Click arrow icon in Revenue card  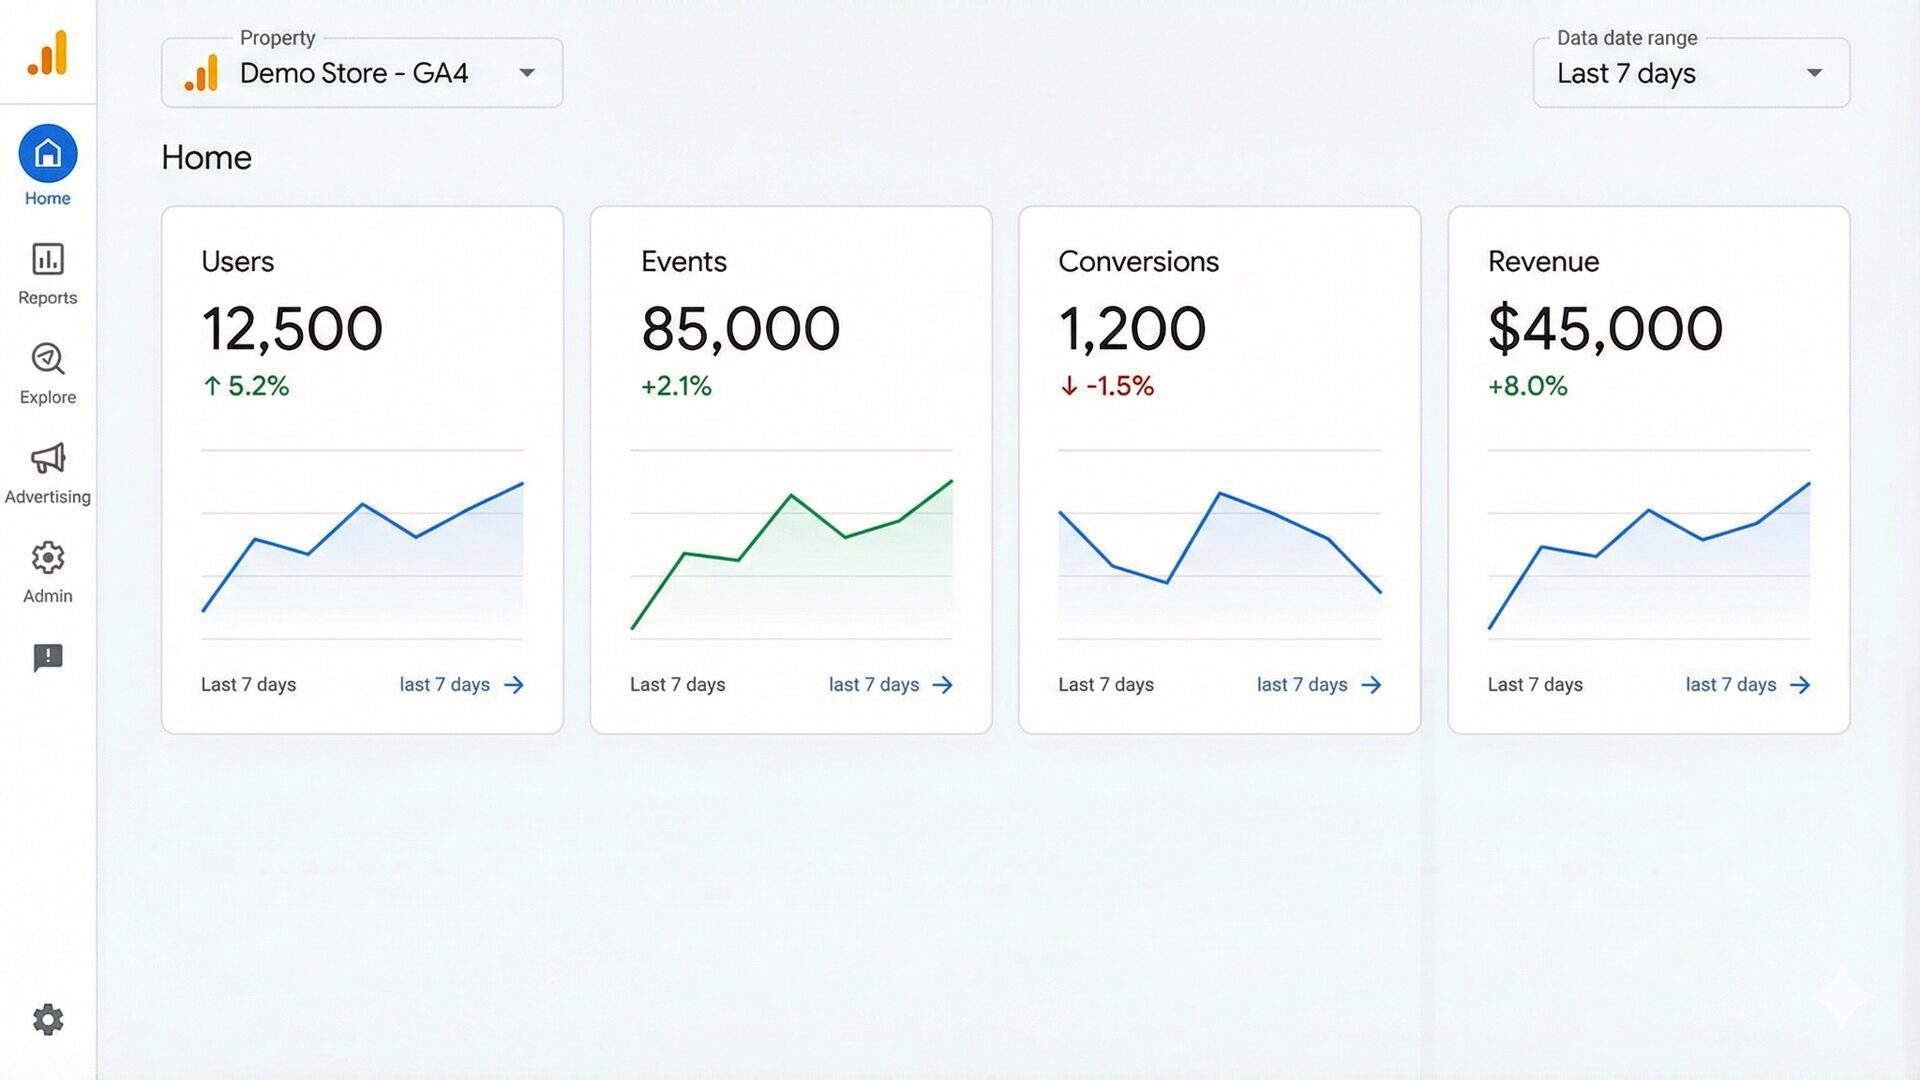[1800, 685]
